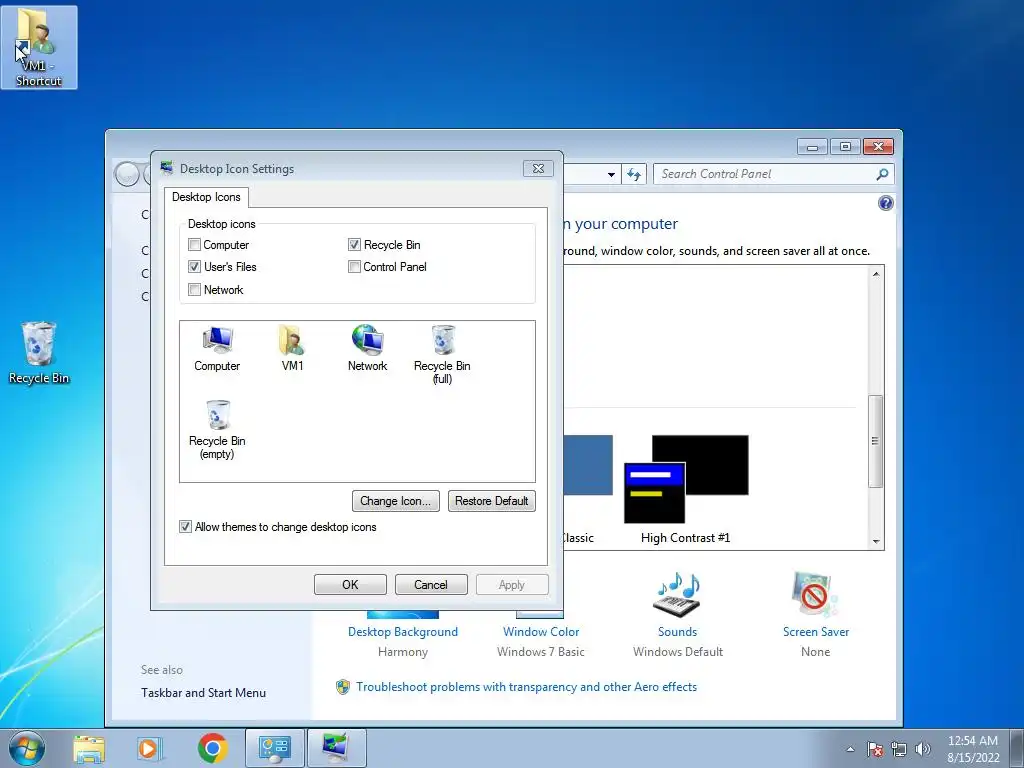The height and width of the screenshot is (768, 1024).
Task: Open the Sounds link
Action: click(x=677, y=632)
